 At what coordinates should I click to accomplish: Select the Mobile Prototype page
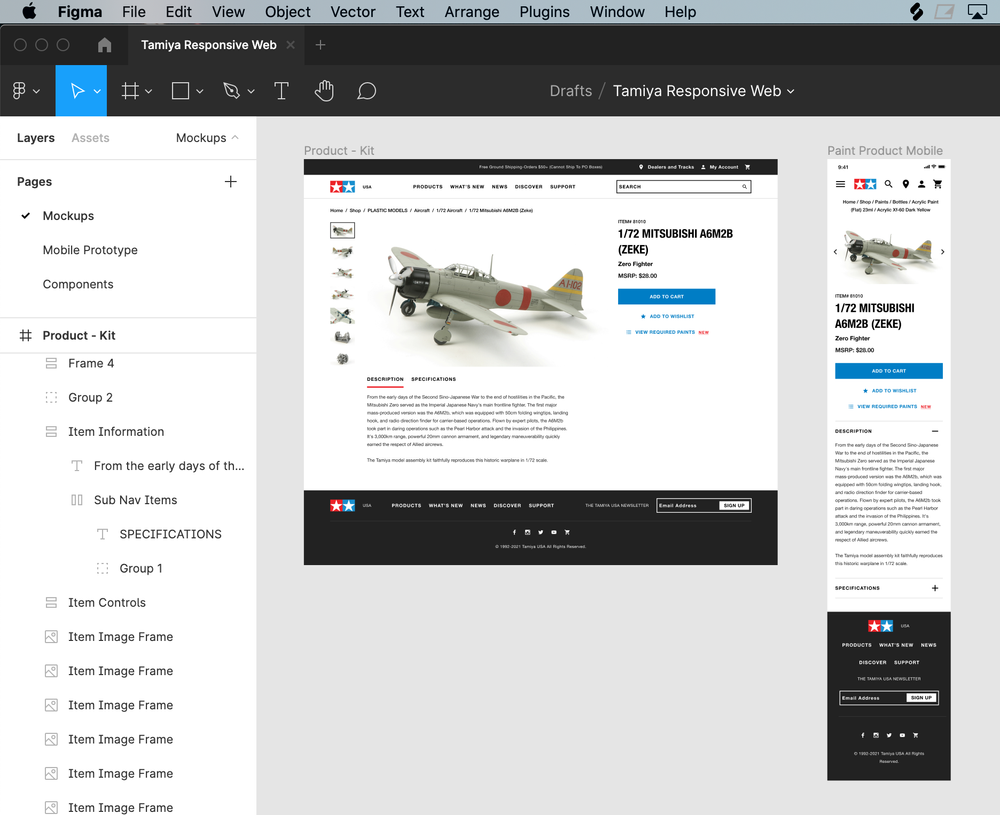pos(90,250)
